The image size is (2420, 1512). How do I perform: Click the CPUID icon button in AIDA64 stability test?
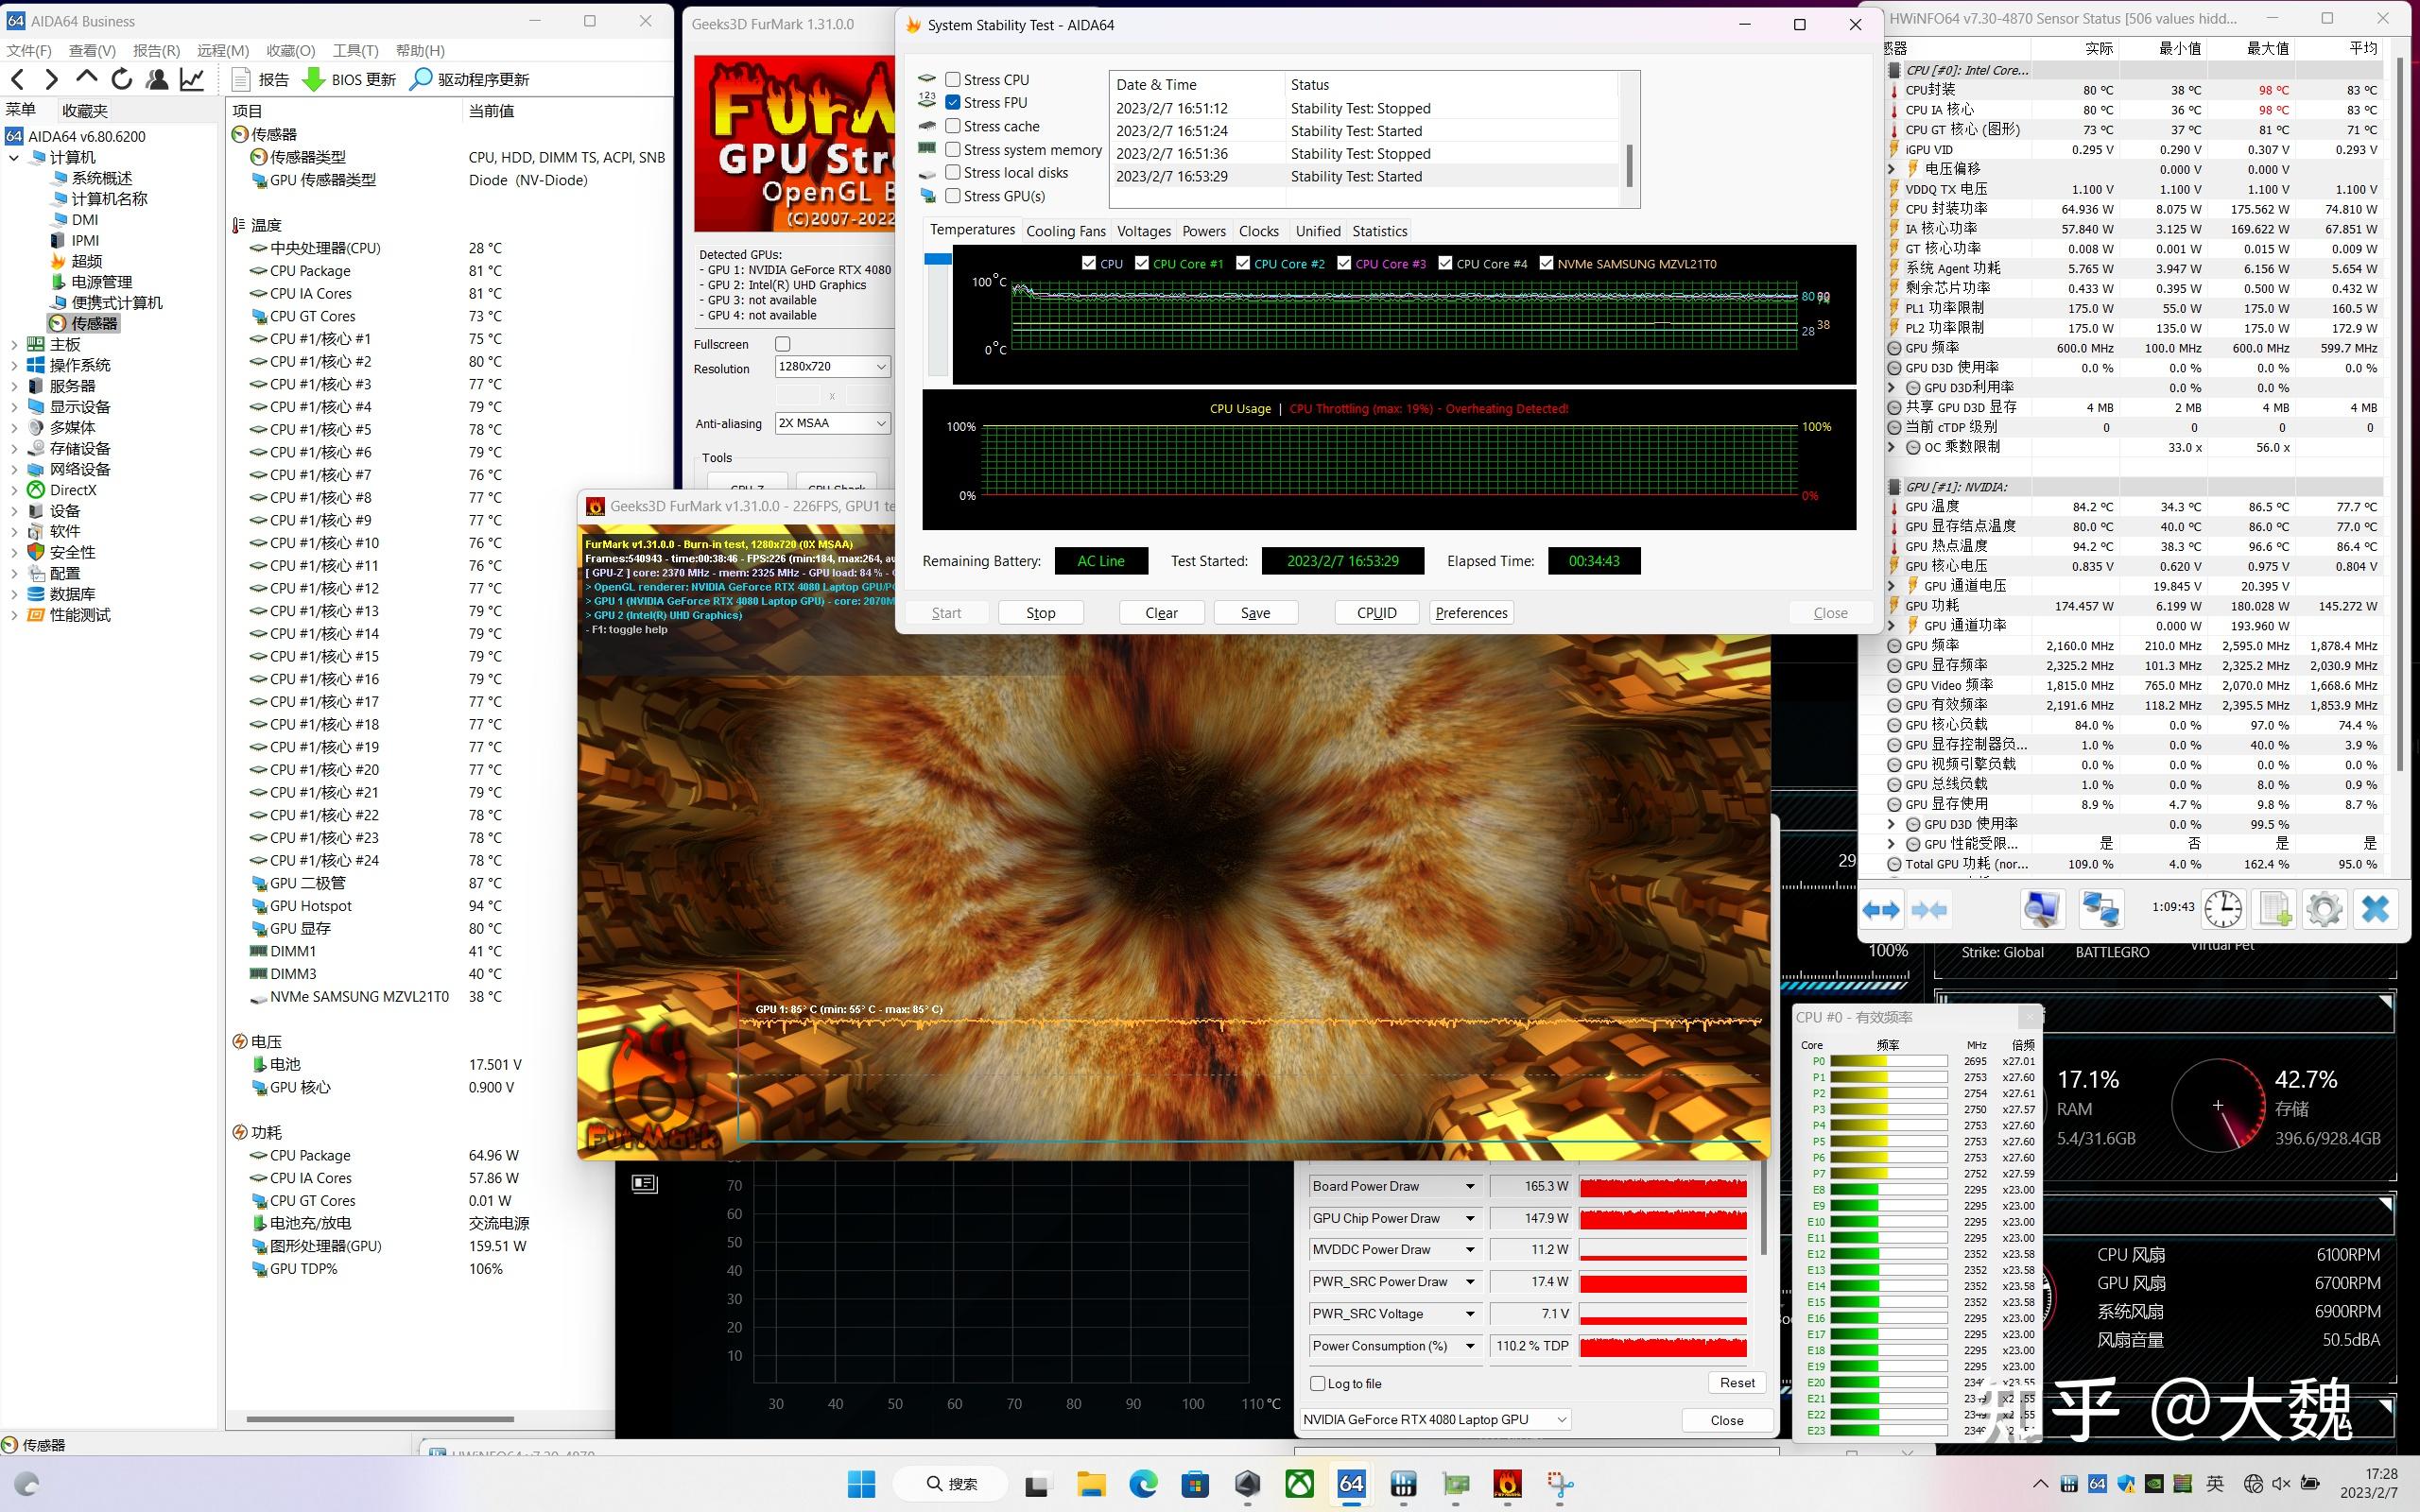point(1376,611)
